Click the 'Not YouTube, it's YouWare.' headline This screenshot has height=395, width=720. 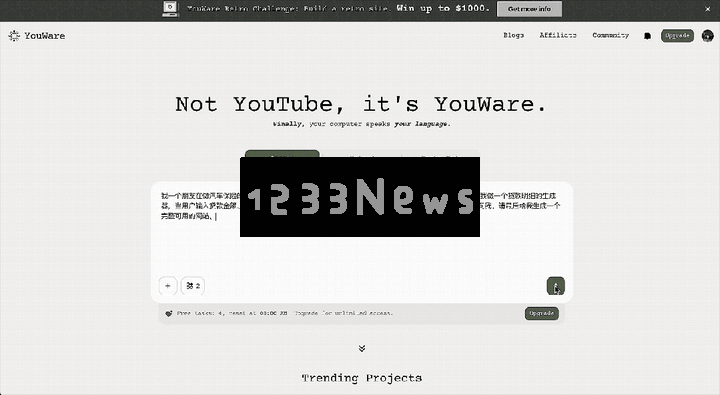360,104
